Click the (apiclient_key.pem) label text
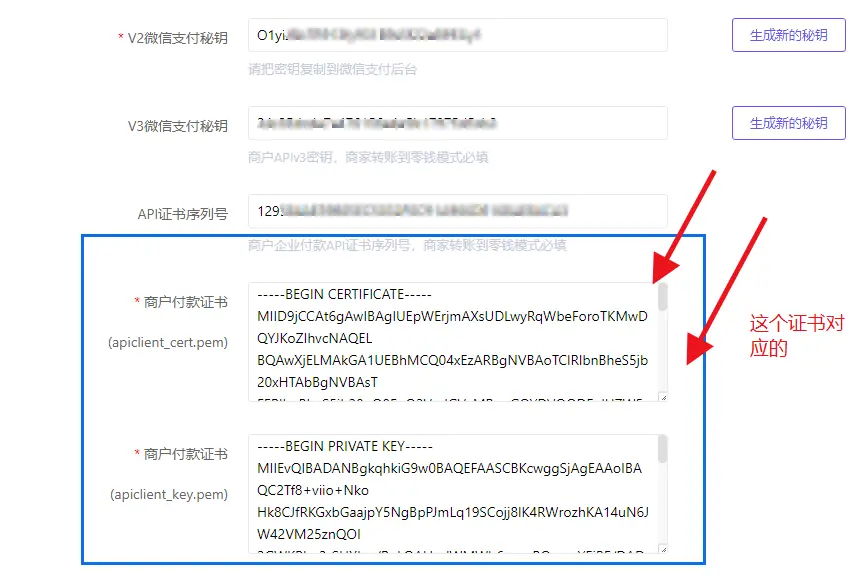The image size is (859, 581). click(169, 494)
